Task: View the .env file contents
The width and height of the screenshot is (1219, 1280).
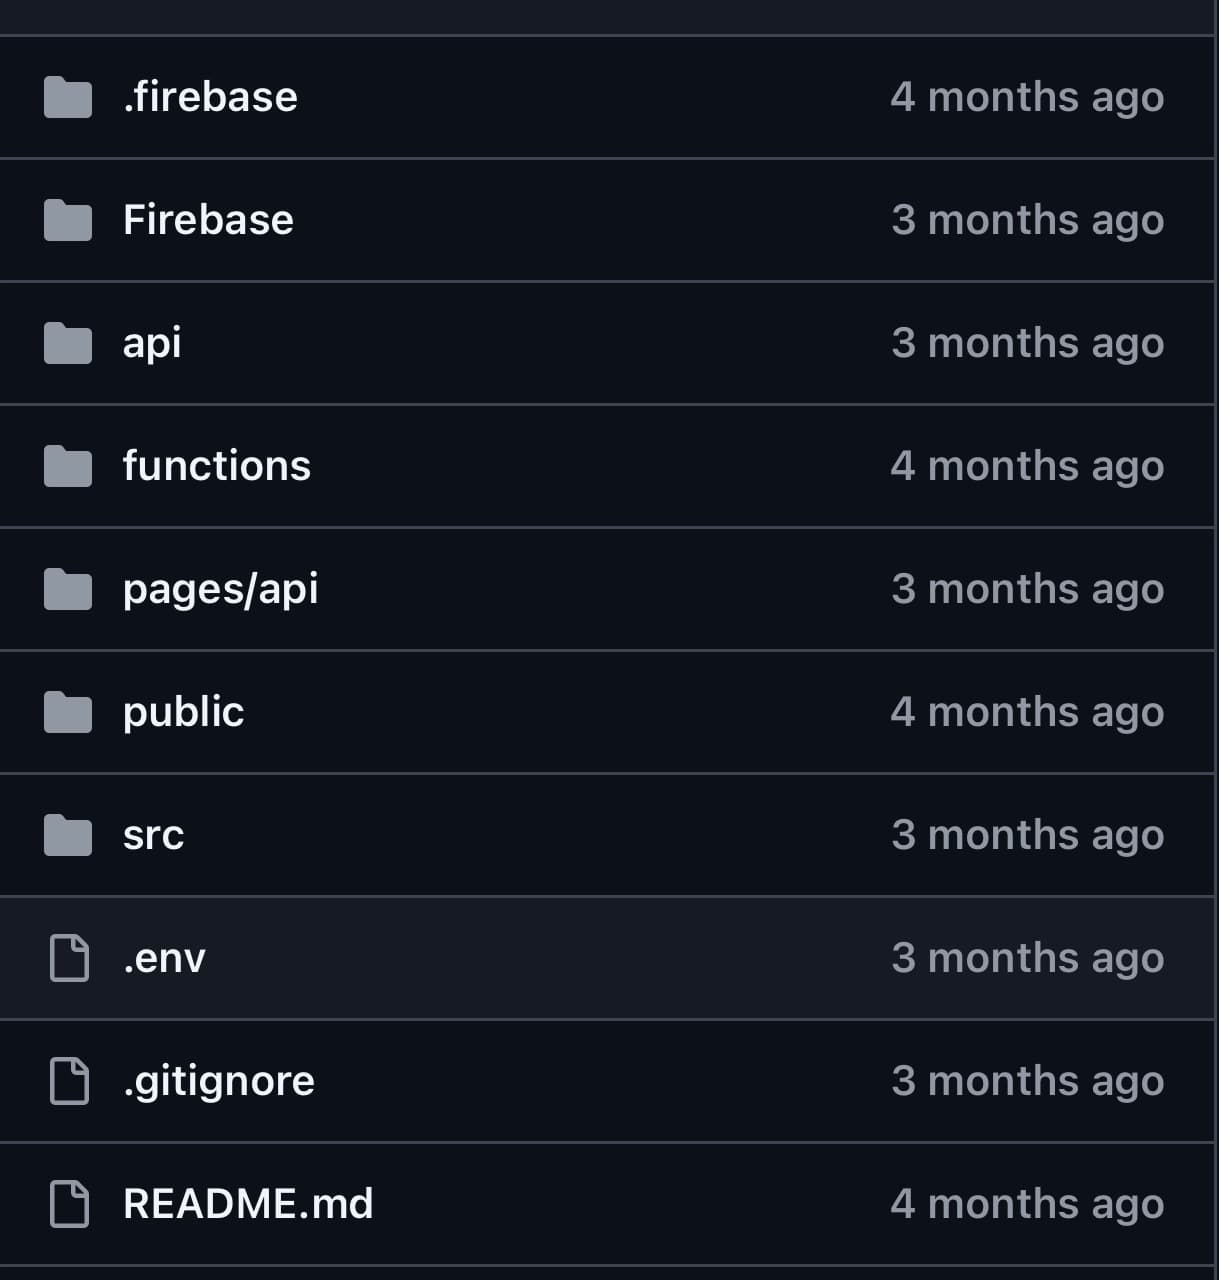Action: coord(164,958)
